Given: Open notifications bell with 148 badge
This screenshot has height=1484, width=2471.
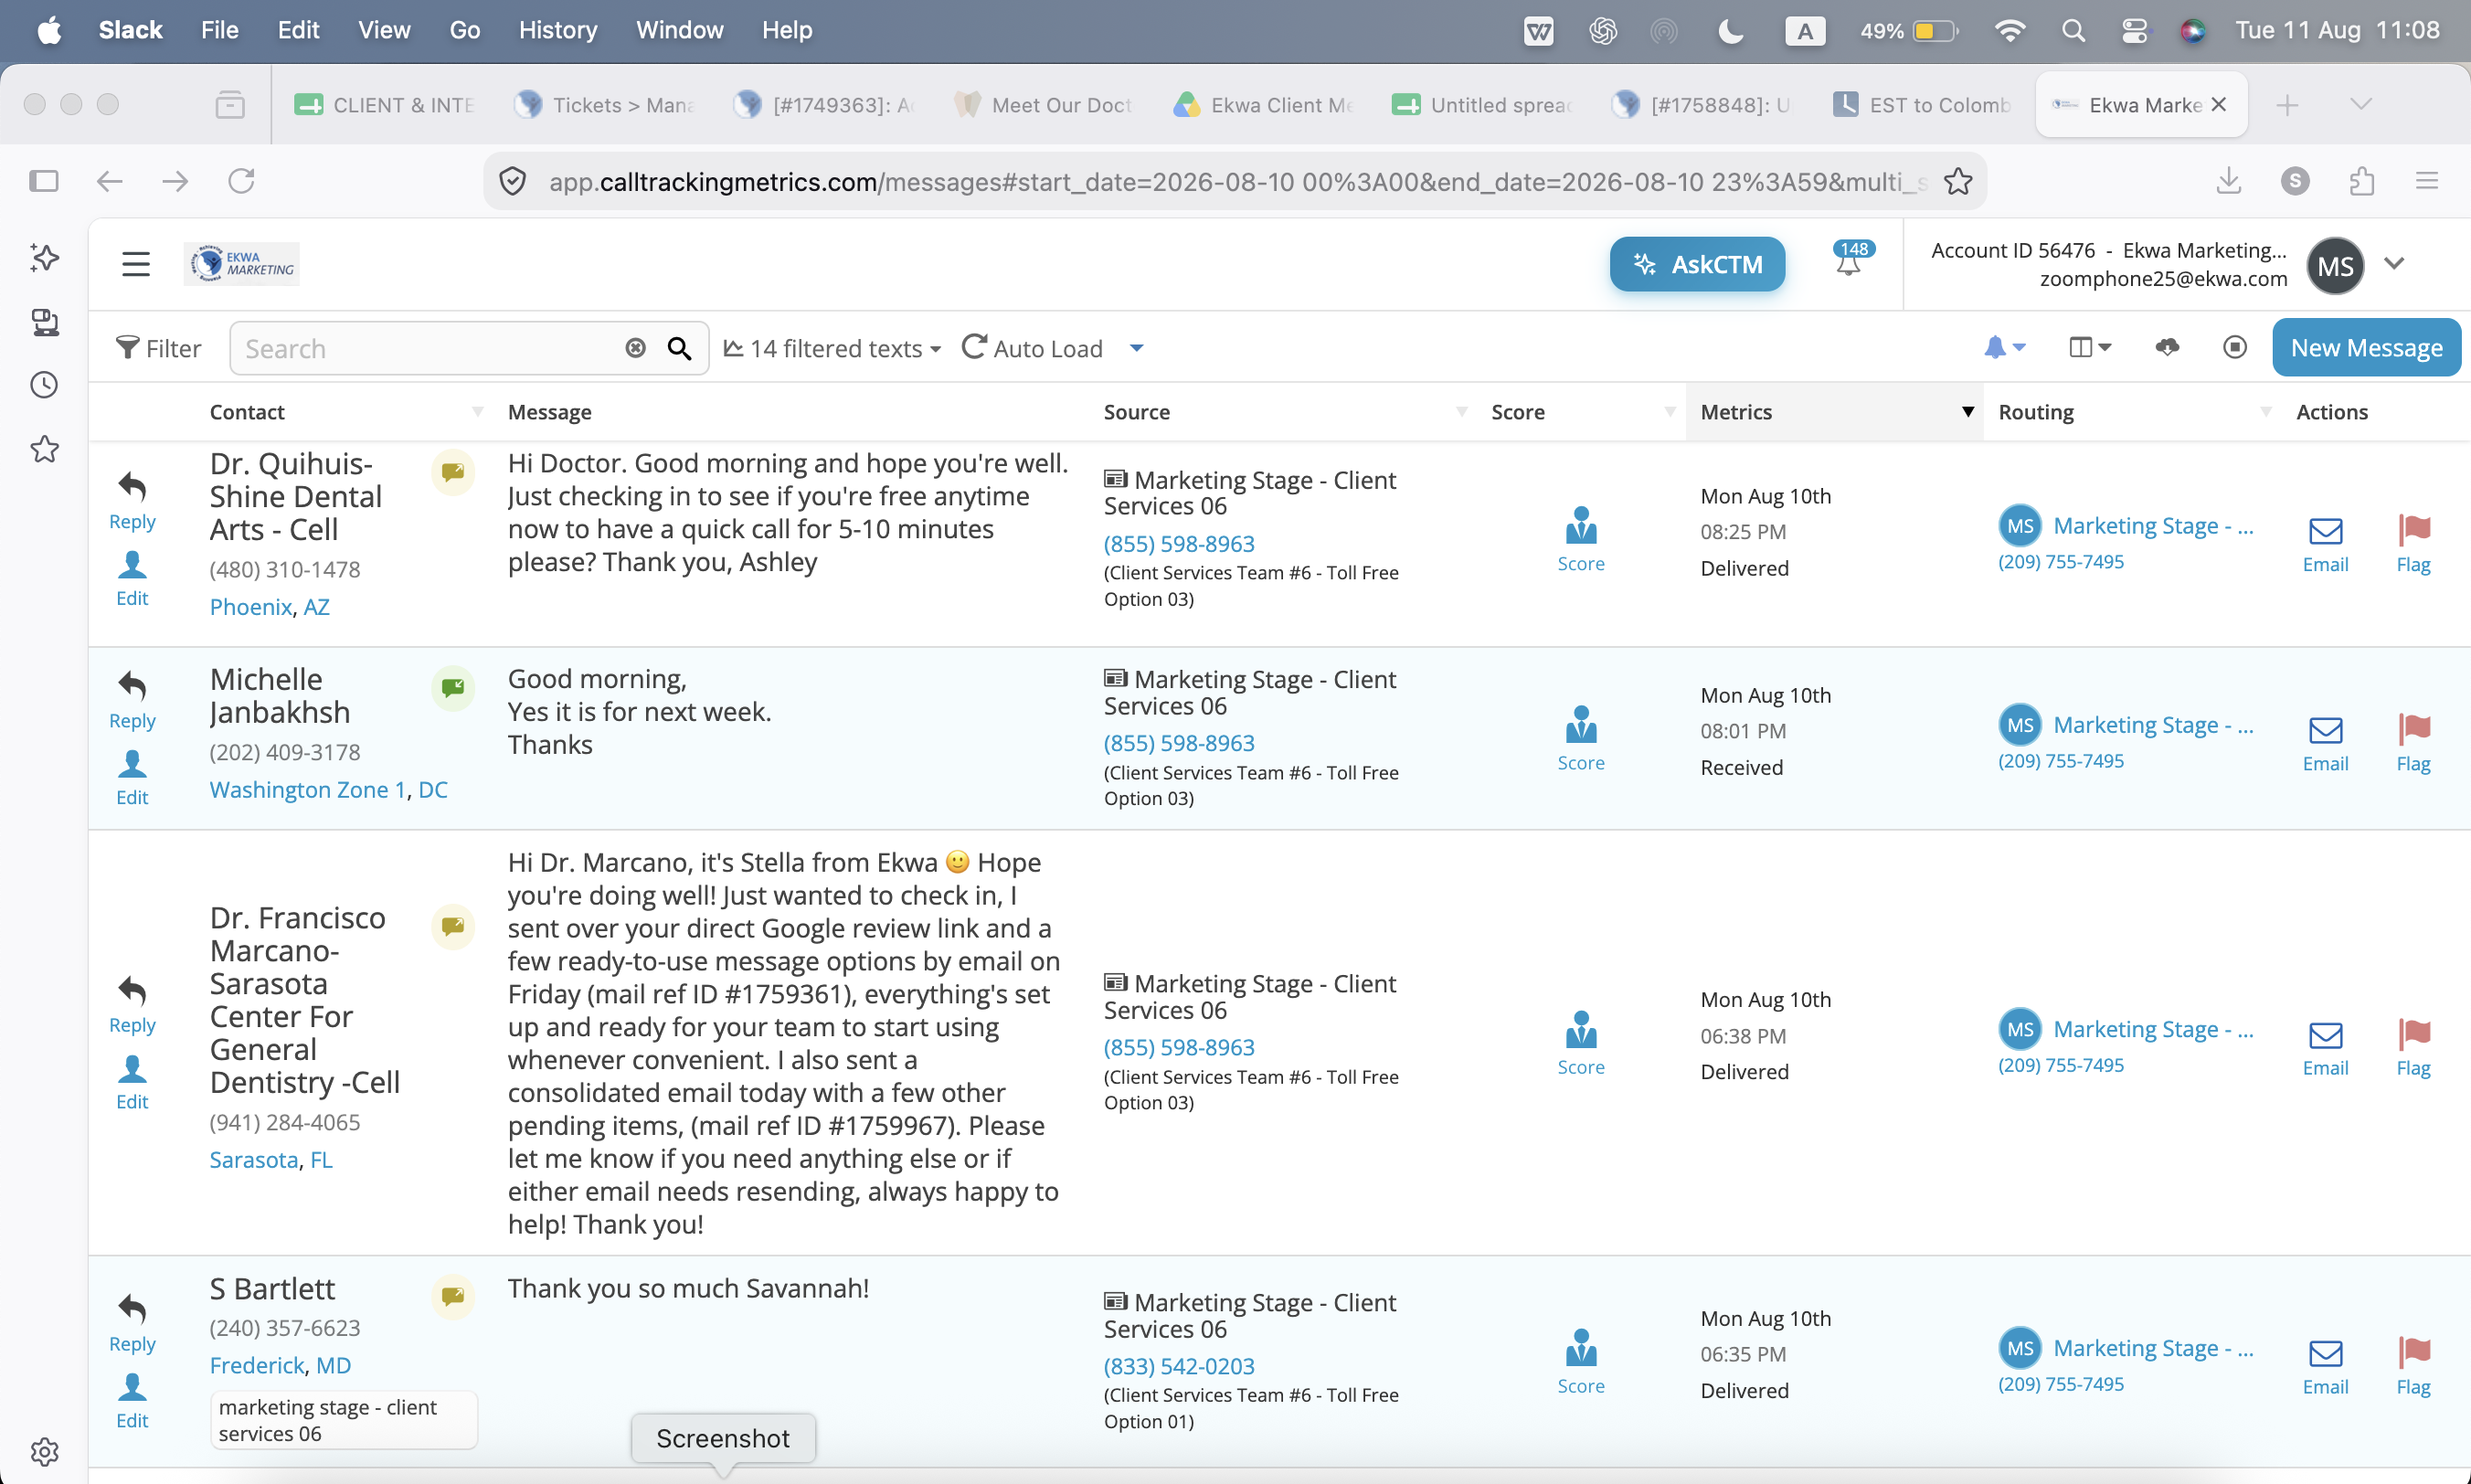Looking at the screenshot, I should (1849, 259).
